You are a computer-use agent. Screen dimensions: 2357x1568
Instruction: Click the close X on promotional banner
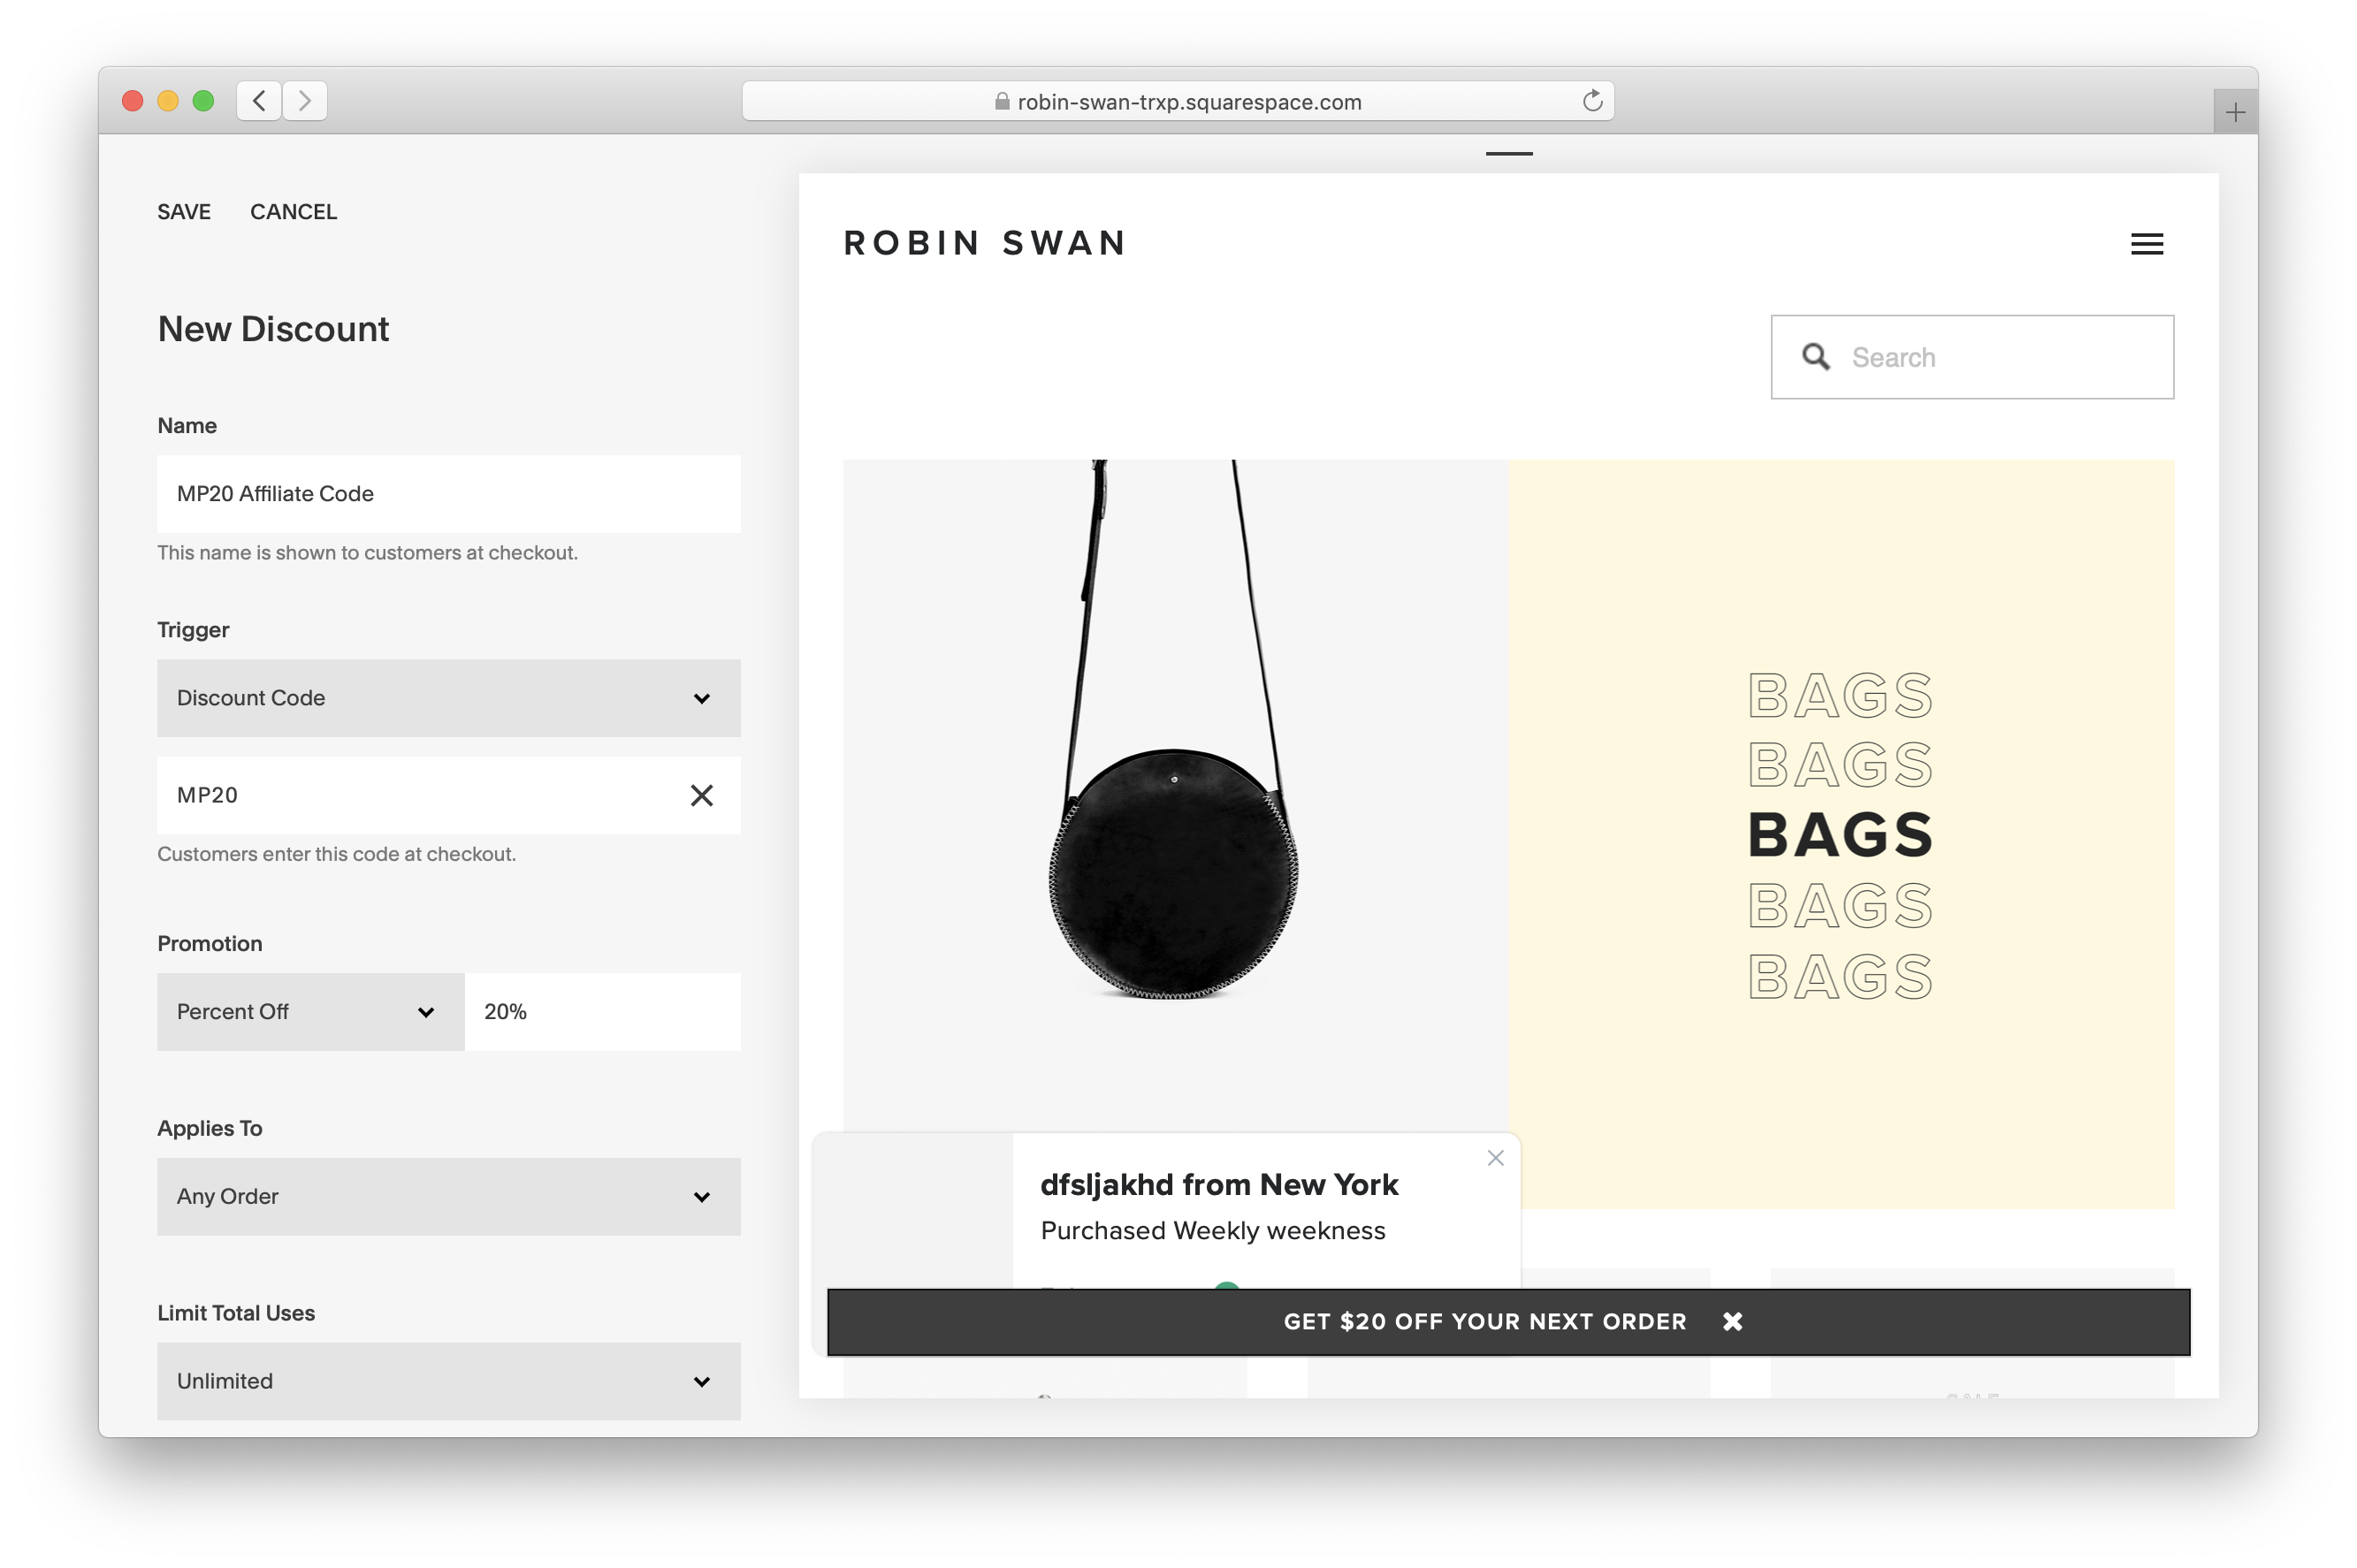point(1732,1321)
